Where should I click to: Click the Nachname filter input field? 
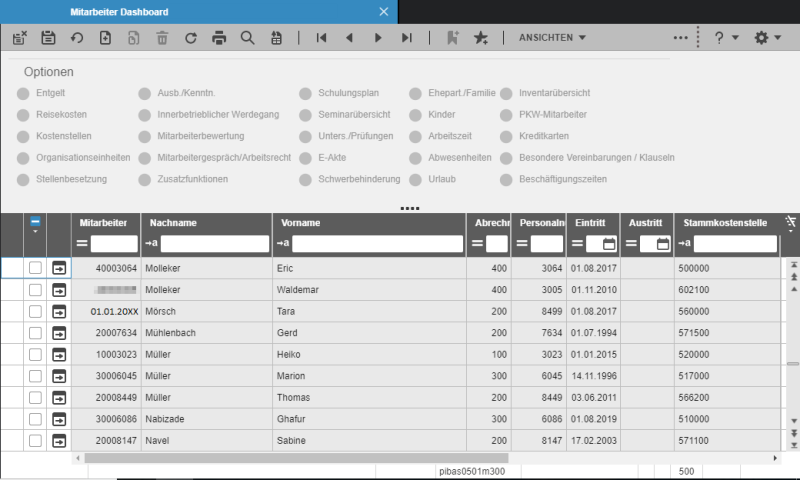tap(215, 244)
